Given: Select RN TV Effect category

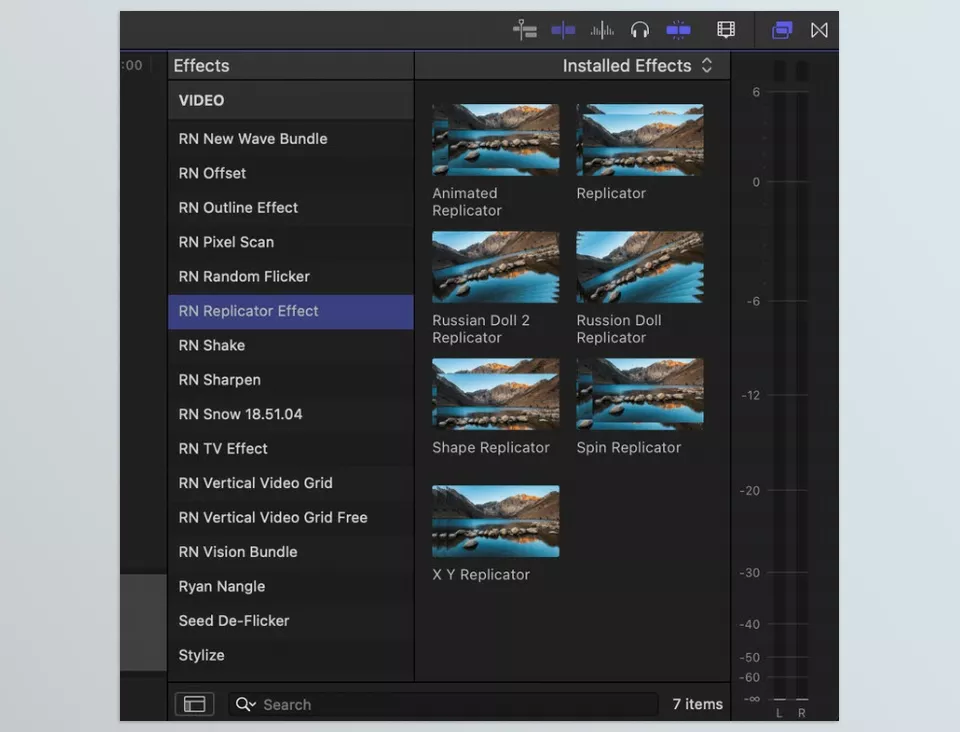Looking at the screenshot, I should pos(291,449).
